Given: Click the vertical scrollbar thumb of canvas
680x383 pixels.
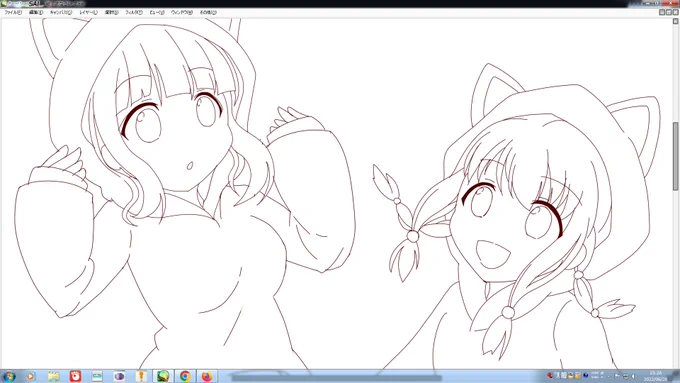Looking at the screenshot, I should click(676, 156).
